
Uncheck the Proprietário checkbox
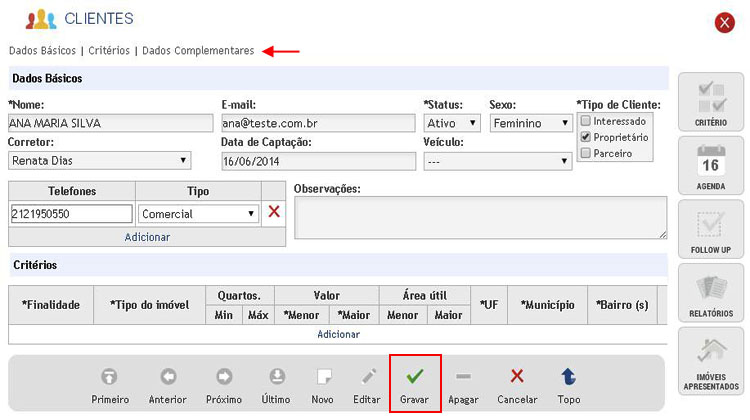(x=586, y=137)
